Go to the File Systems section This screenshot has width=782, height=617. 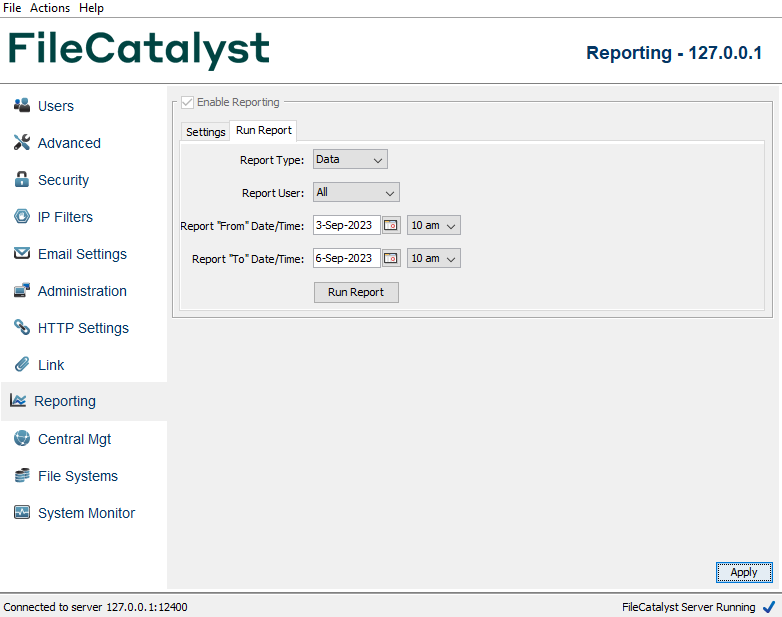(78, 476)
